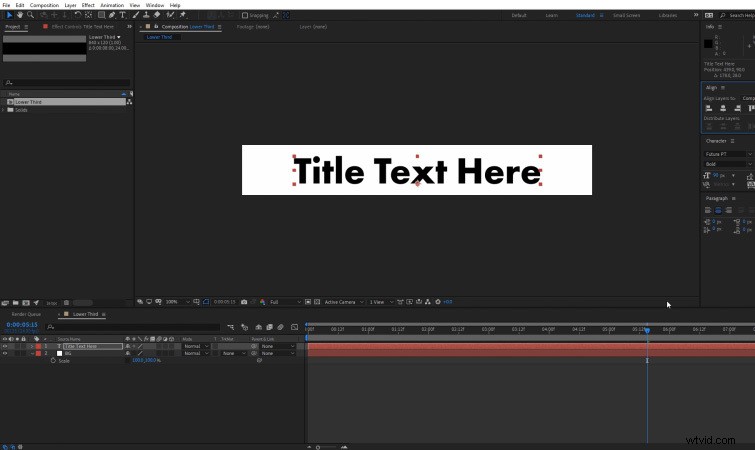Viewport: 755px width, 450px height.
Task: Click the Align Left icon
Action: [x=709, y=108]
